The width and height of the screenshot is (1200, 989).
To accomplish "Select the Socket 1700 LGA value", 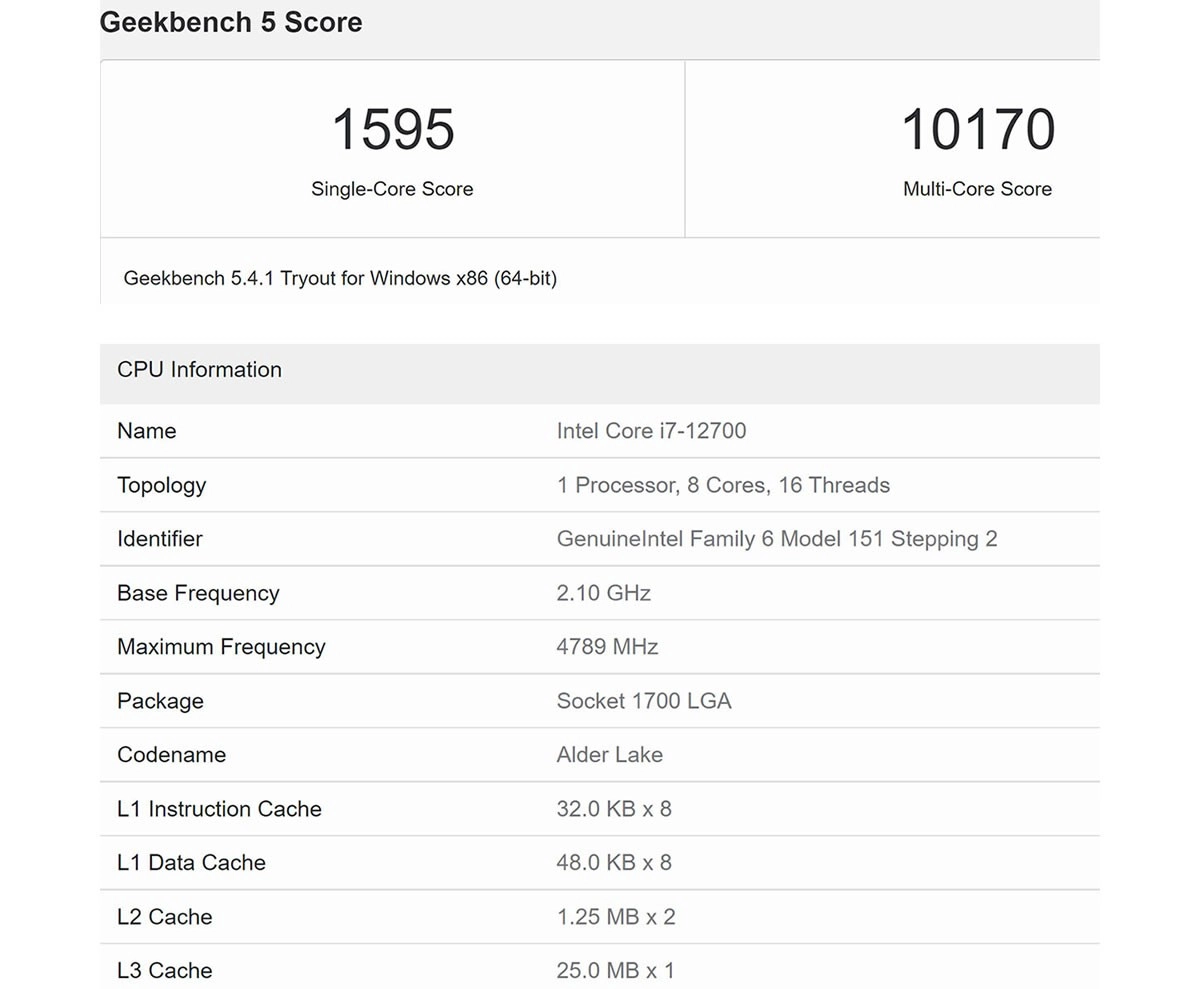I will point(644,701).
